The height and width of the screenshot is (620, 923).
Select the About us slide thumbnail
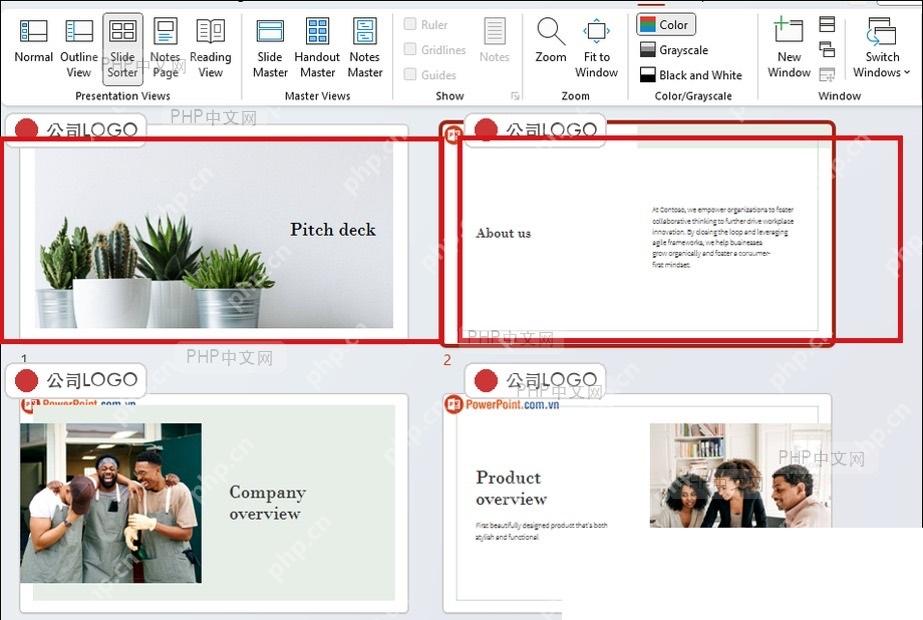coord(638,233)
